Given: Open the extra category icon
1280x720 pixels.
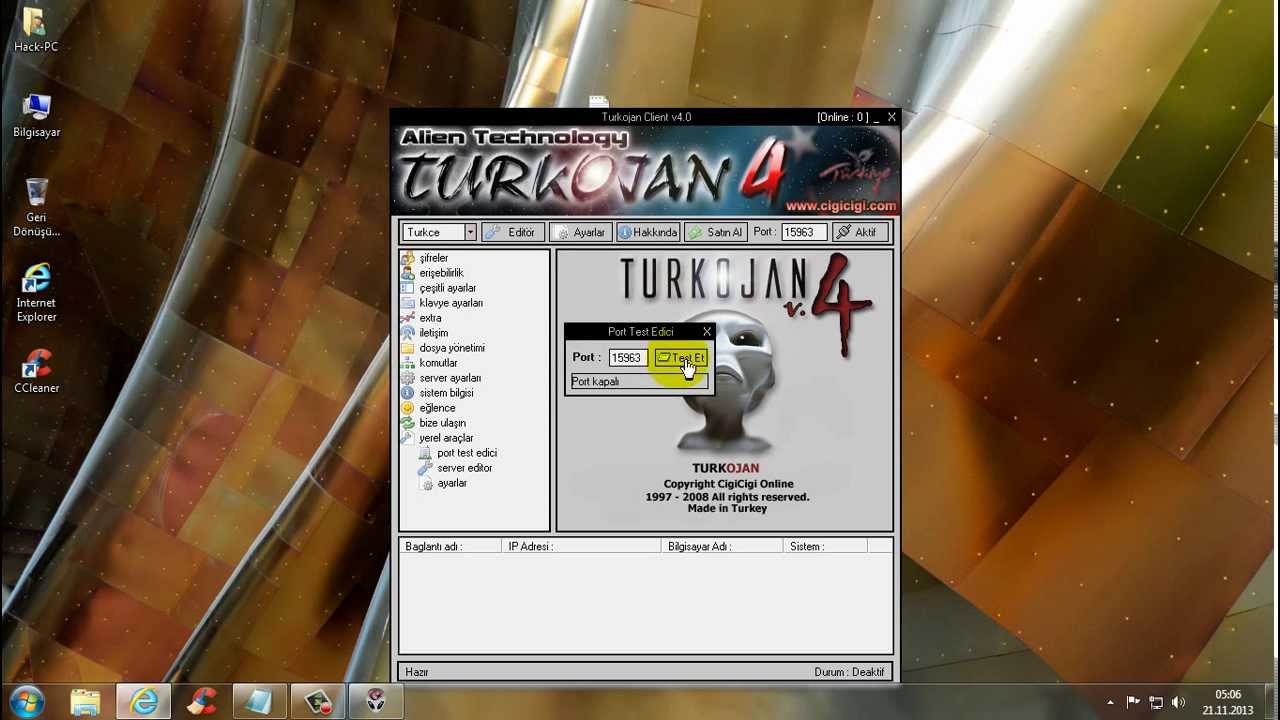Looking at the screenshot, I should [x=407, y=318].
